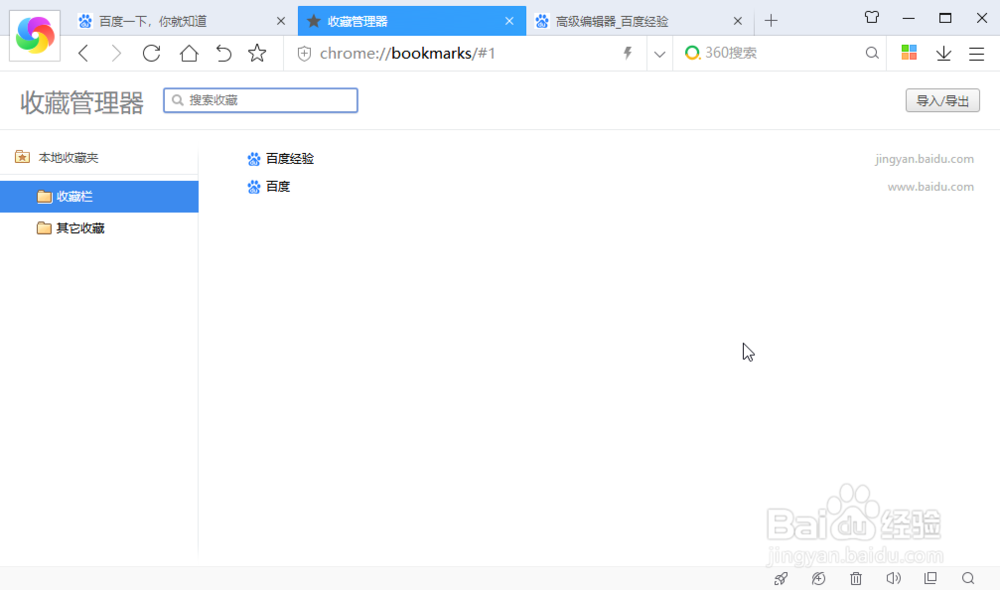
Task: Open a new tab with plus button
Action: (x=771, y=21)
